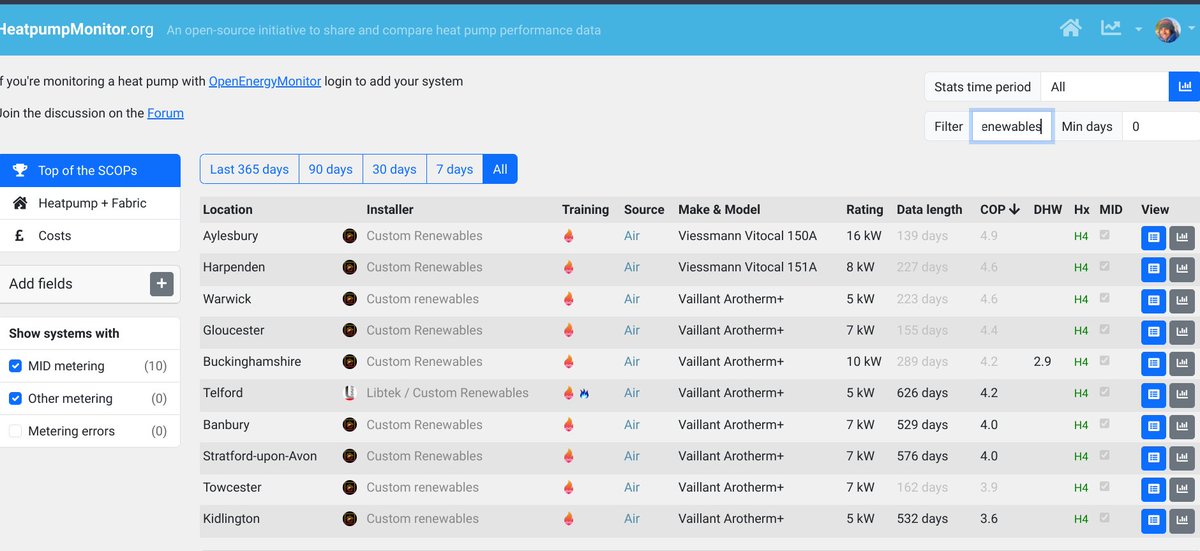This screenshot has height=551, width=1200.
Task: Open list view for Stratford-upon-Avon row
Action: point(1153,457)
